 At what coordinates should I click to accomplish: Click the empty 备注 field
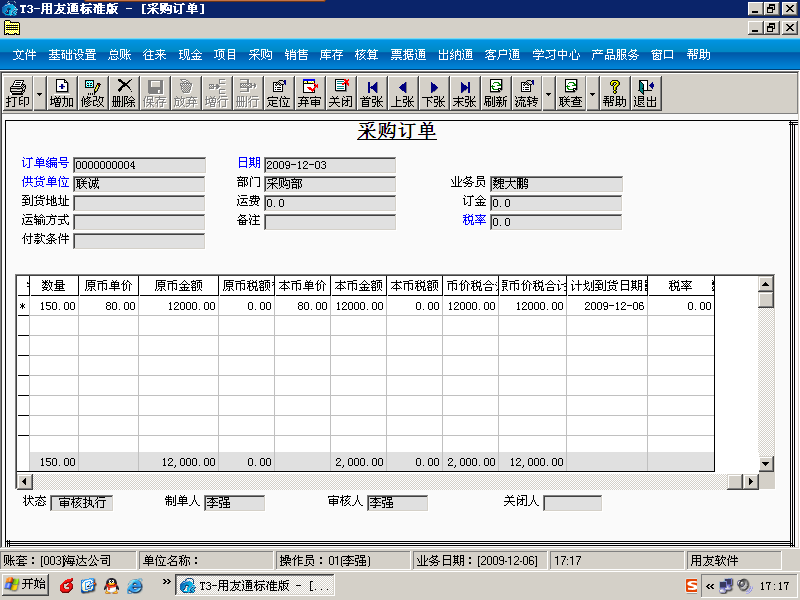pos(330,222)
